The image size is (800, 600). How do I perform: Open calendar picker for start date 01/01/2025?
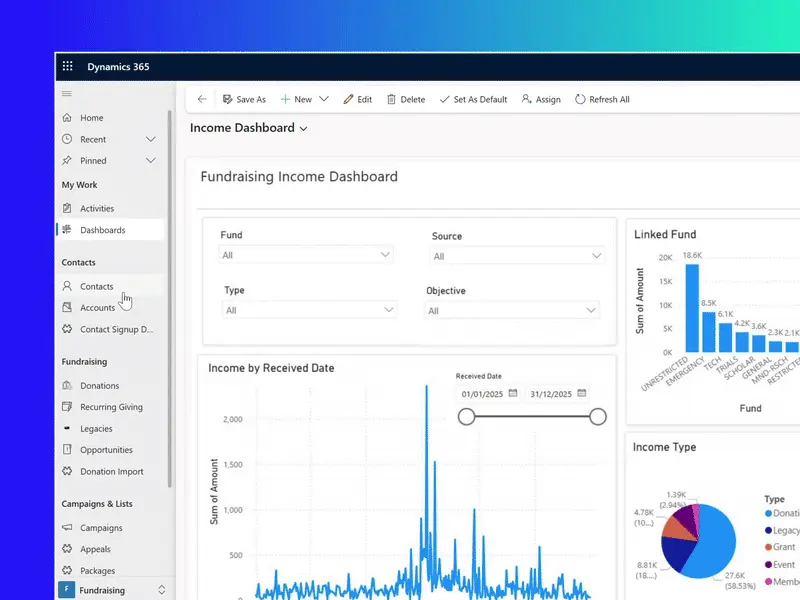513,394
